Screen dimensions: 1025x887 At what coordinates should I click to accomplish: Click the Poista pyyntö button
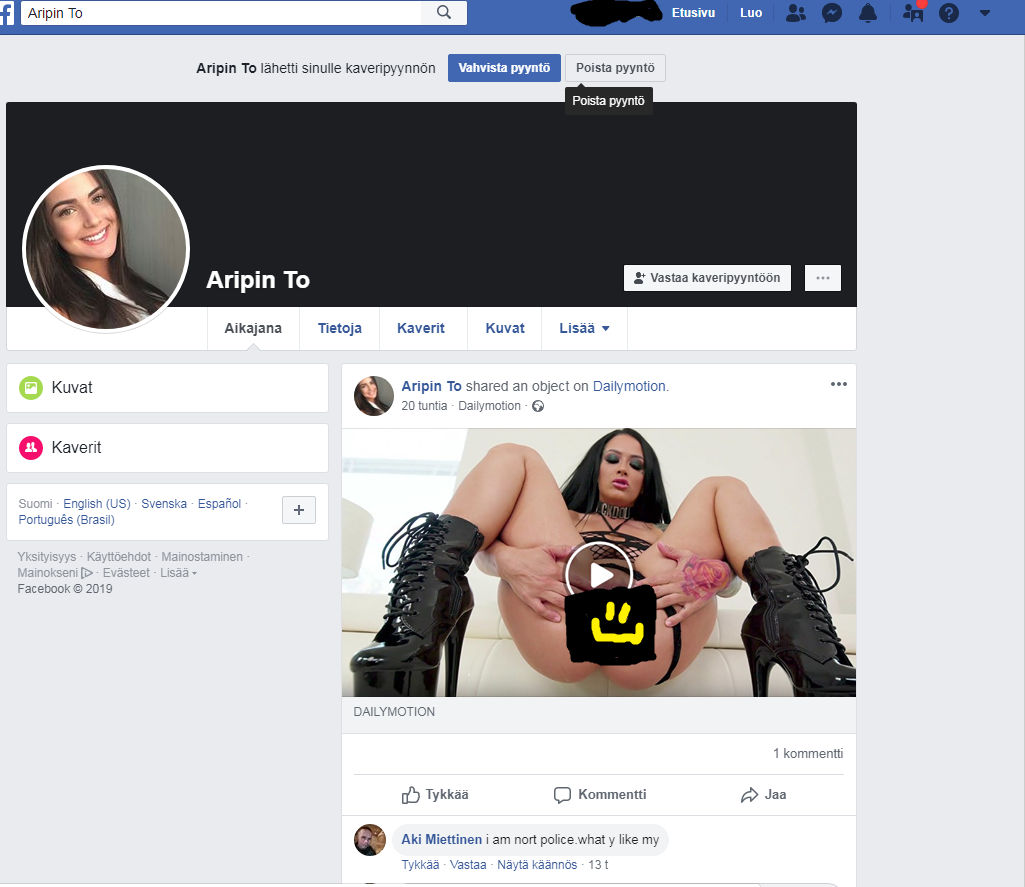tap(615, 68)
